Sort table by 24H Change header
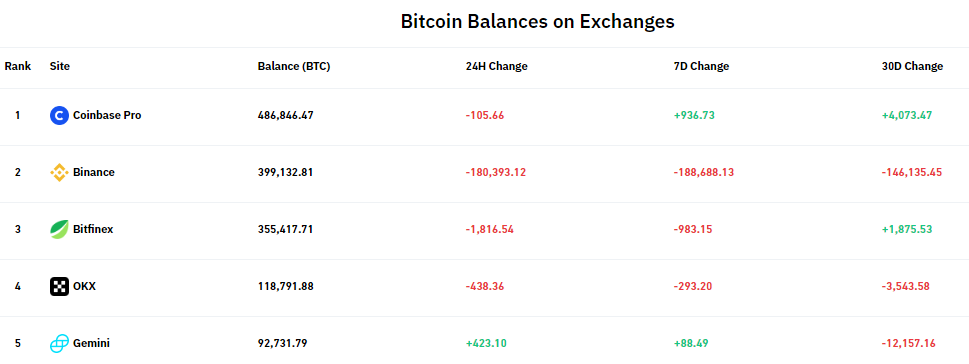Screen dimensions: 969x364 (x=496, y=66)
